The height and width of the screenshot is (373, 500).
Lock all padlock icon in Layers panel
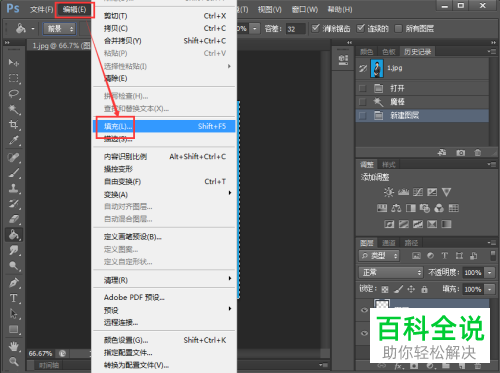424,289
